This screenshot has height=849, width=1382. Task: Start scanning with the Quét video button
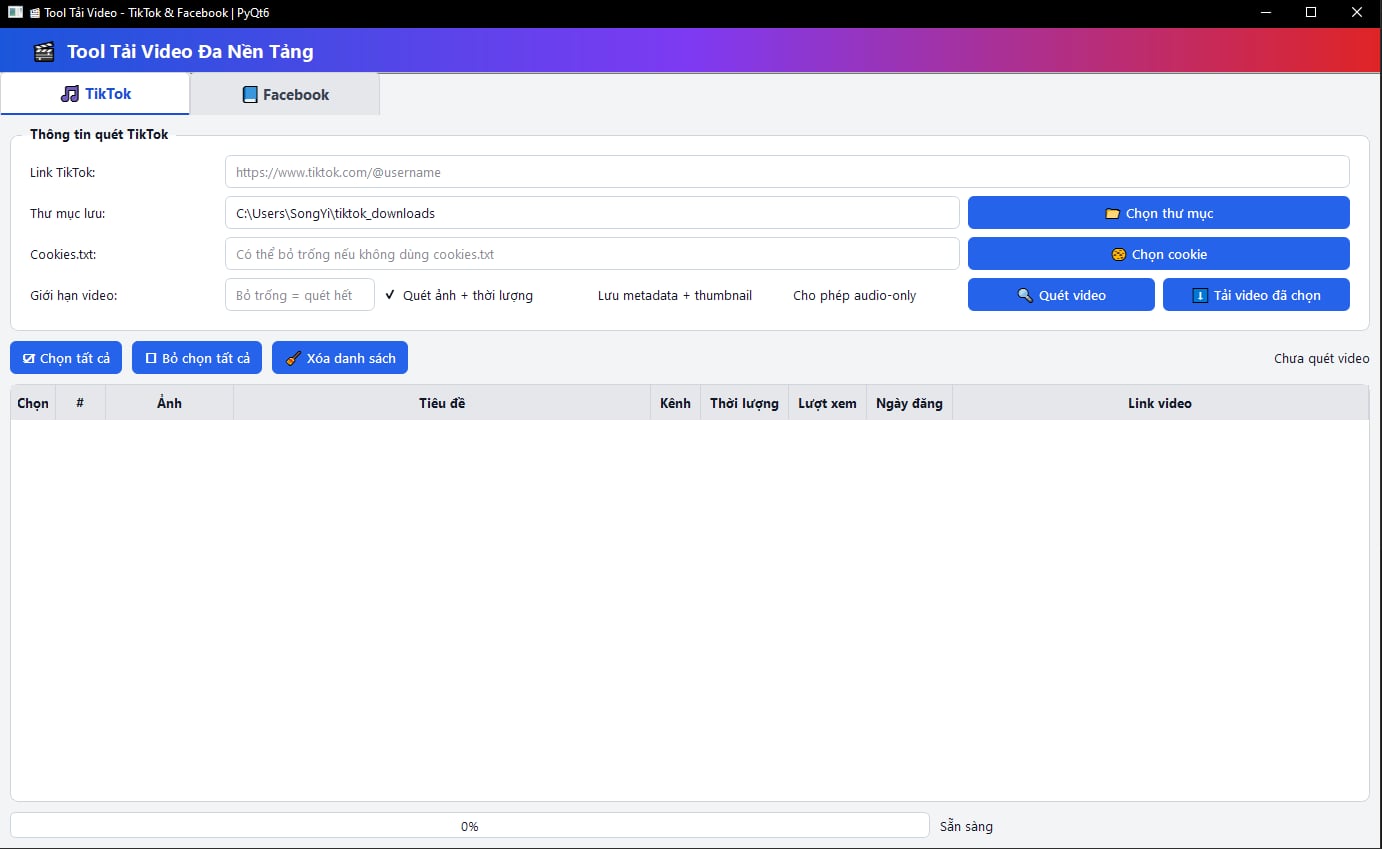[1061, 295]
